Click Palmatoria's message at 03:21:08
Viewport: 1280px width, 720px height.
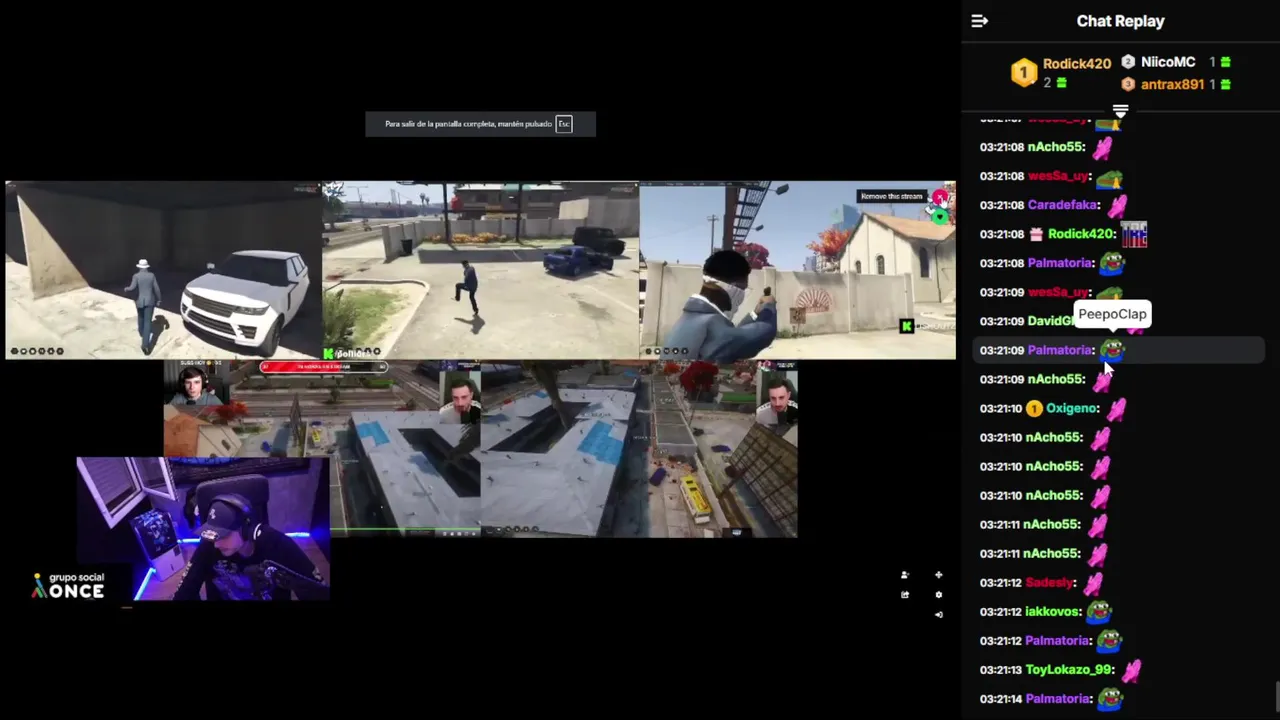[x=1120, y=263]
